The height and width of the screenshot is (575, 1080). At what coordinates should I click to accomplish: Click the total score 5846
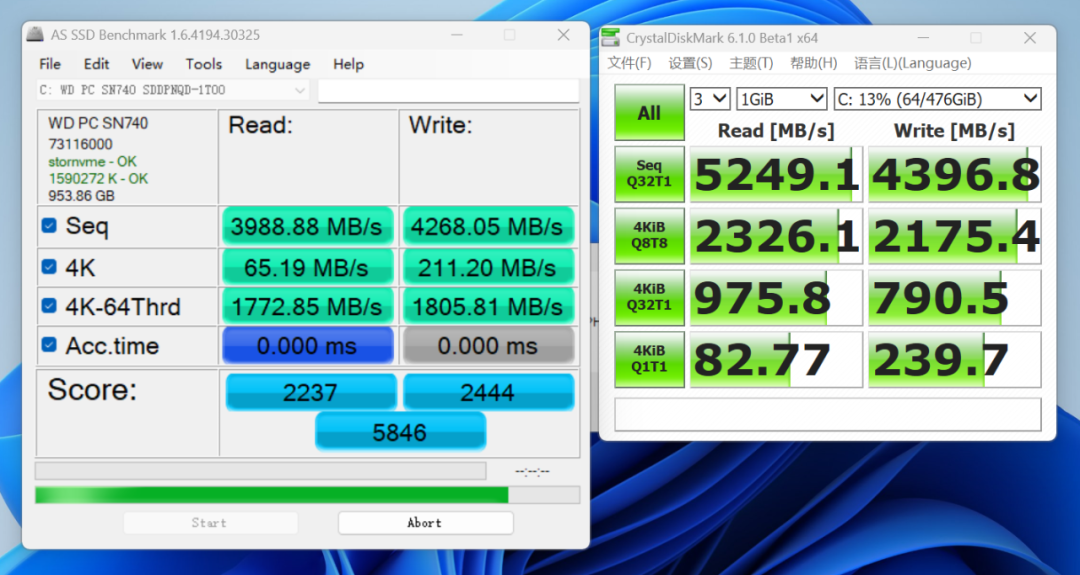tap(400, 431)
